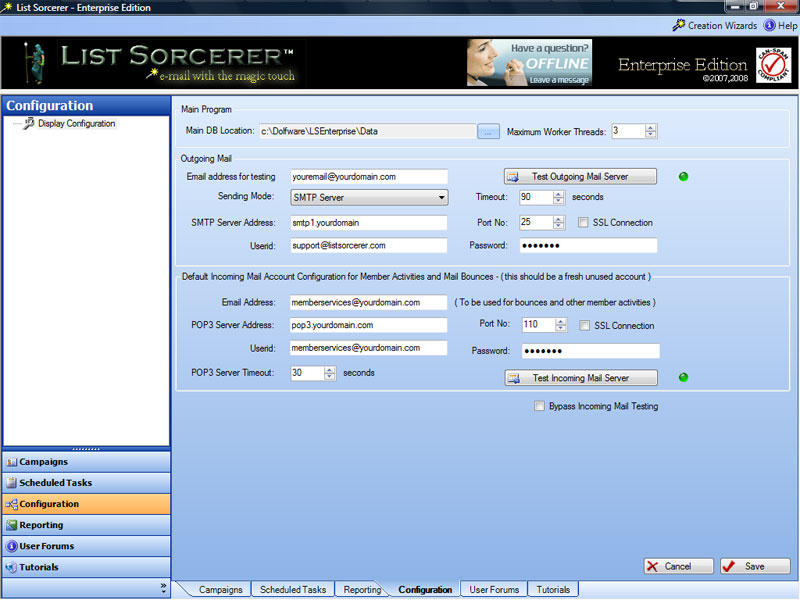Click the Incoming Mail Userid field
This screenshot has width=800, height=600.
(368, 348)
